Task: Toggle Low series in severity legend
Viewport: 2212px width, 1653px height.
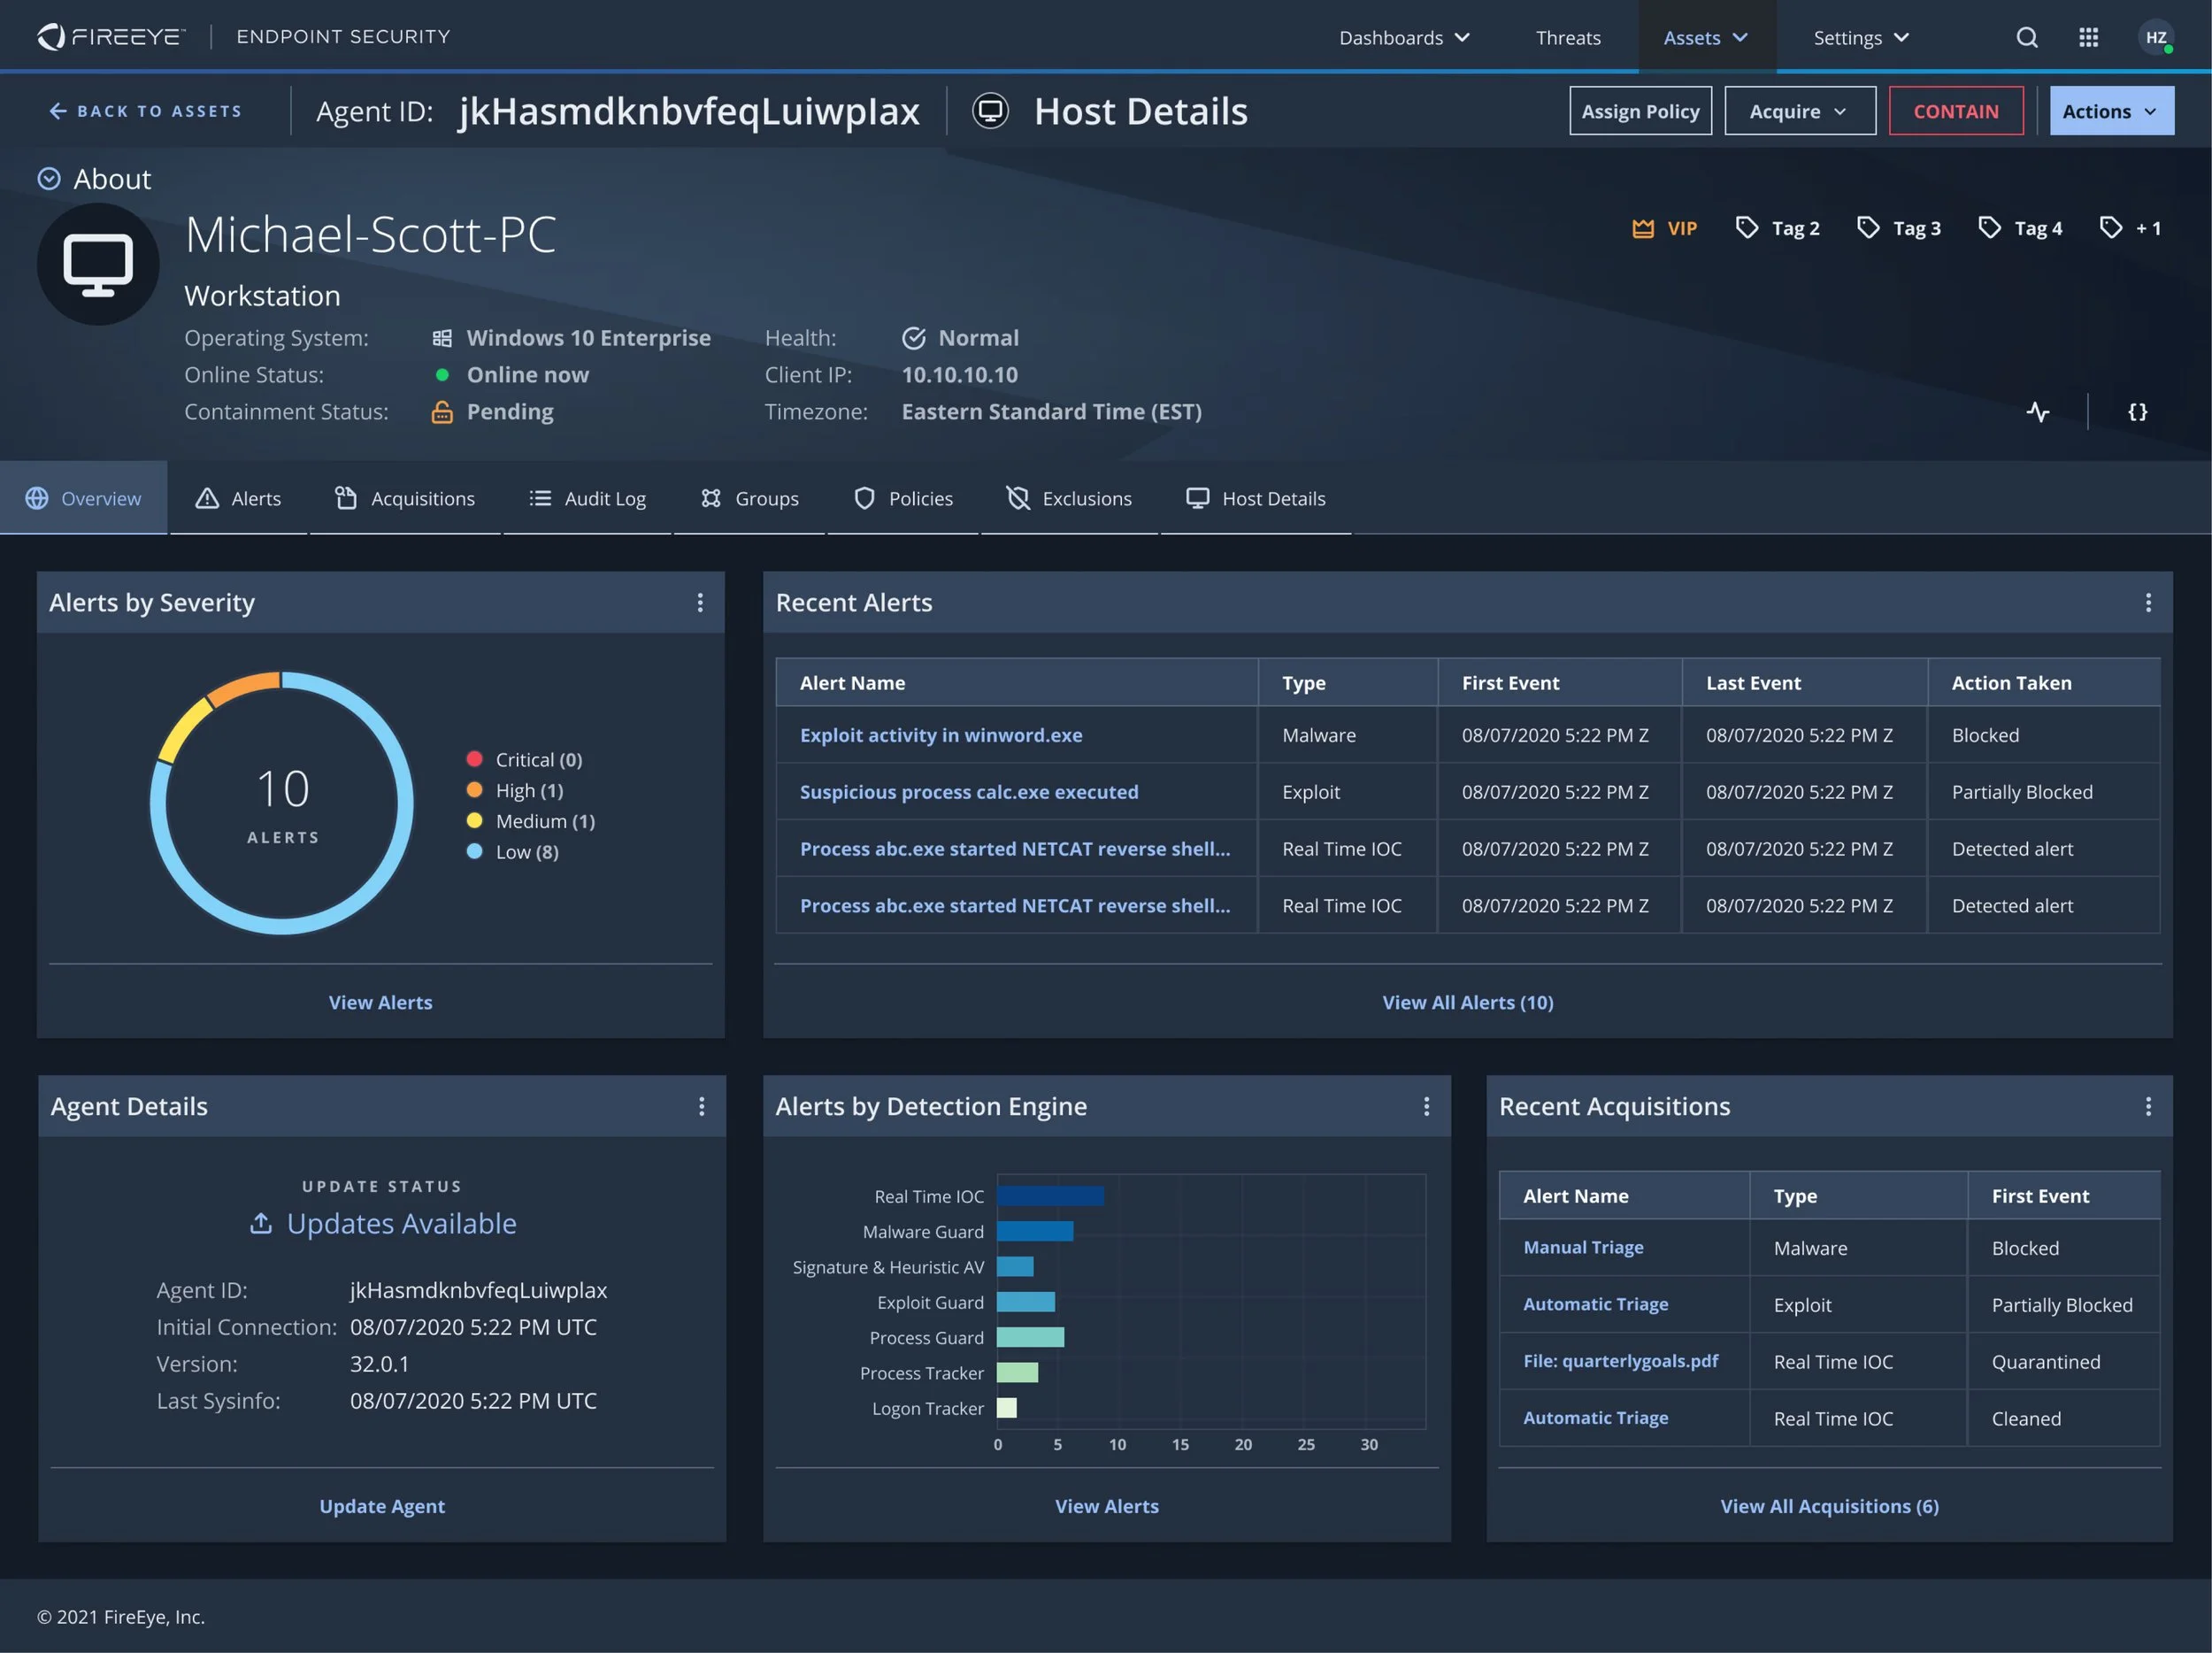Action: 514,852
